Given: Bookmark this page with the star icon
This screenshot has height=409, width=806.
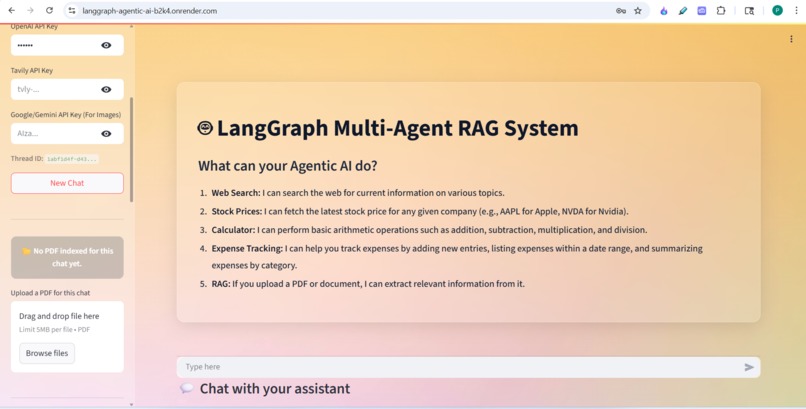Looking at the screenshot, I should (x=638, y=10).
